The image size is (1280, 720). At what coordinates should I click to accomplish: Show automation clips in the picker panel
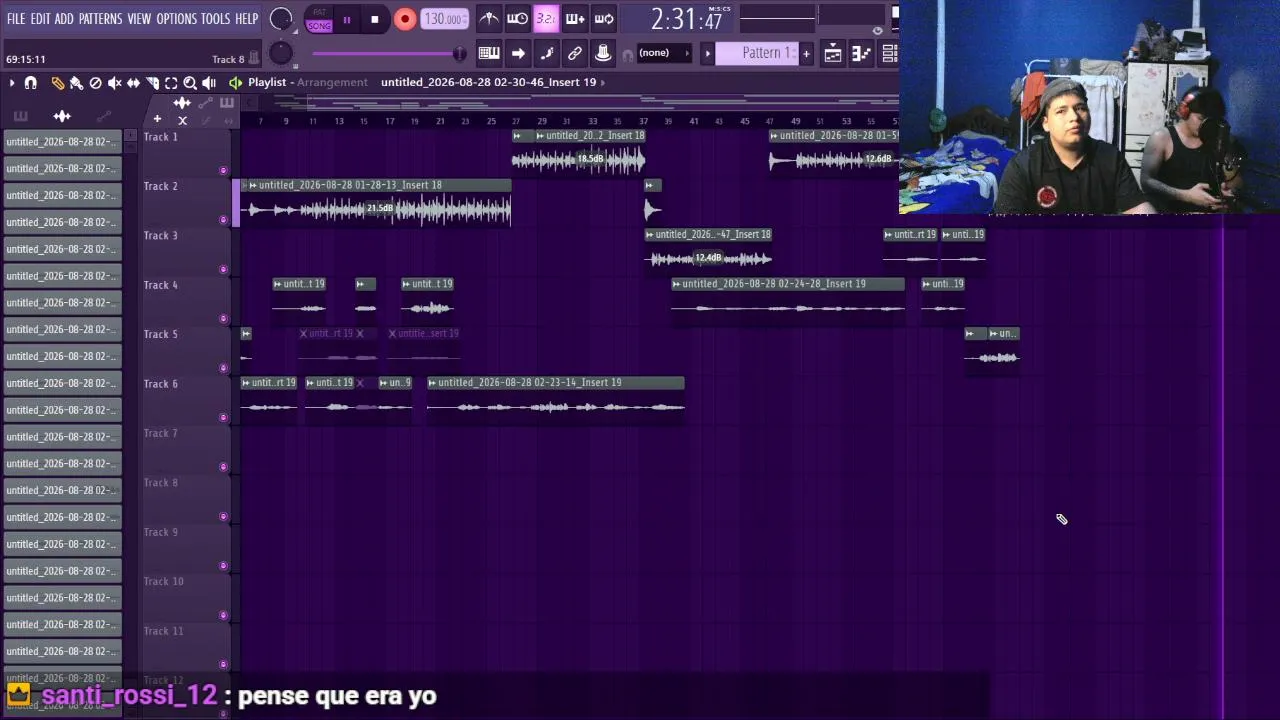[x=104, y=116]
